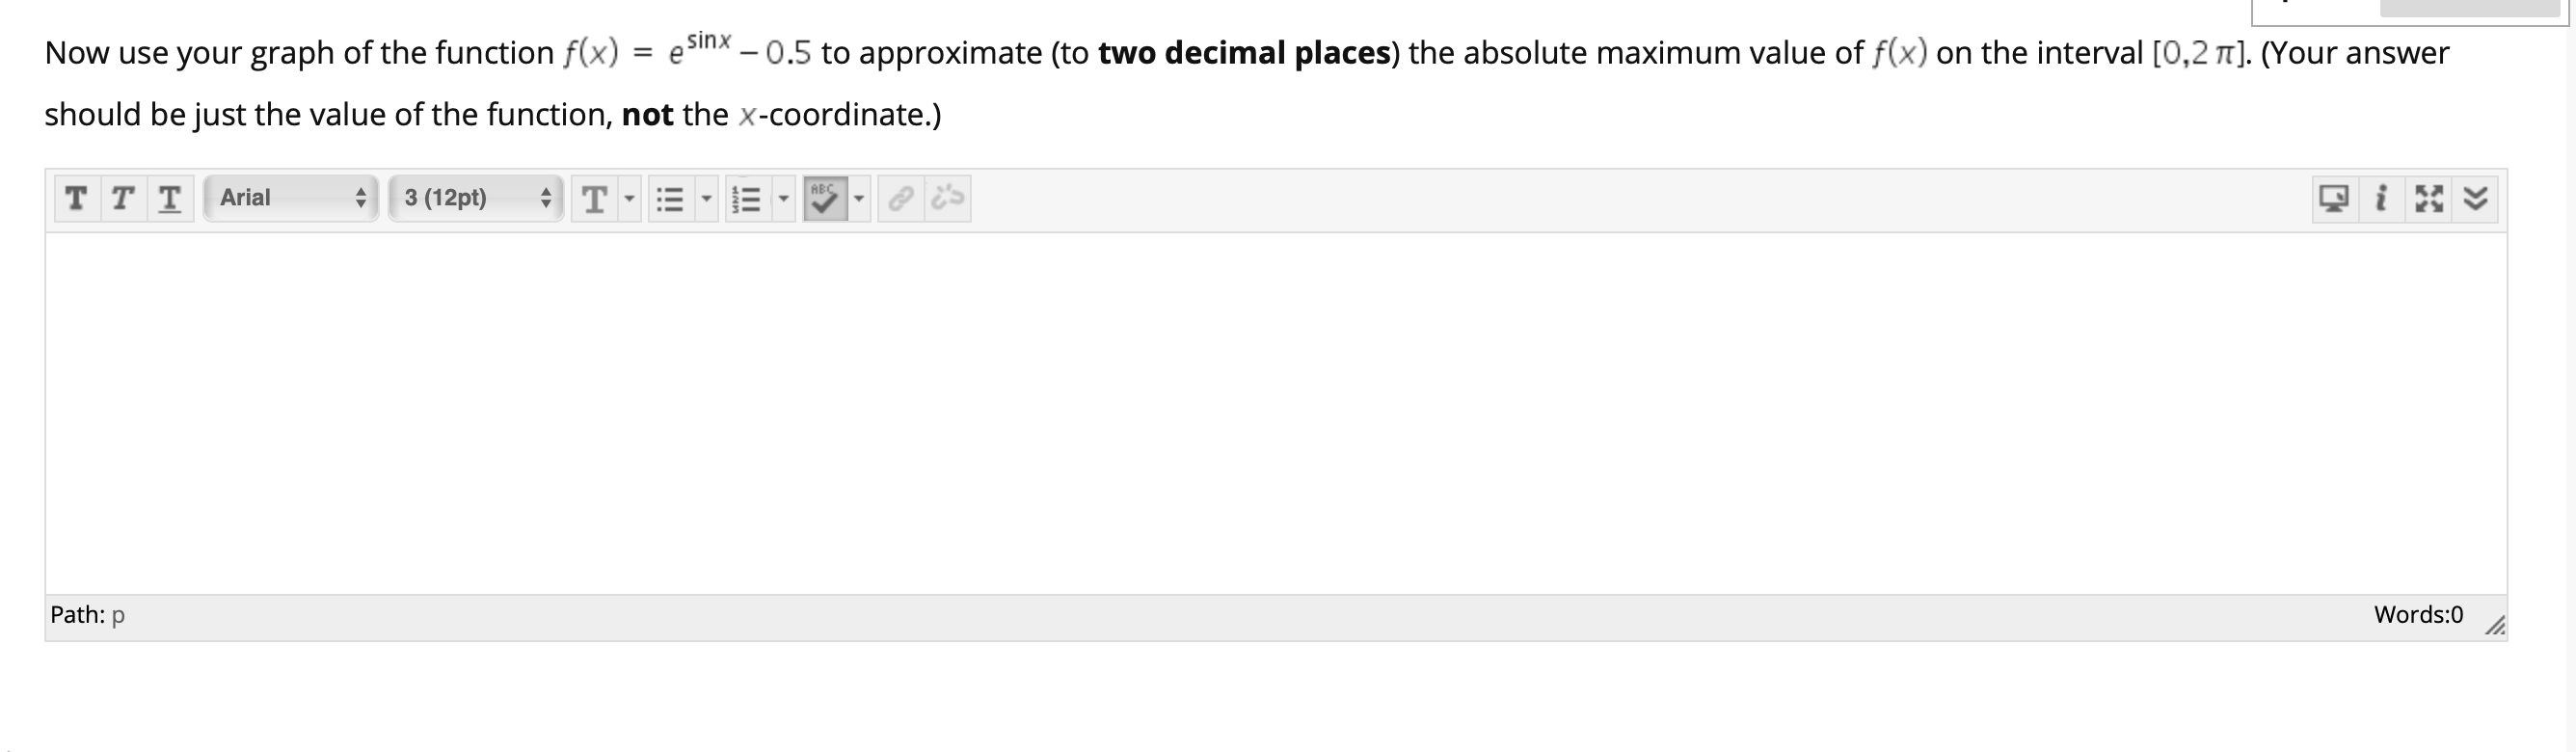2576x752 pixels.
Task: Remove a link with the unlink icon
Action: pos(945,198)
